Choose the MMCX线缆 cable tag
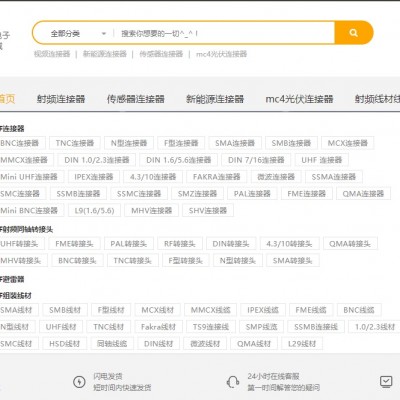400x400 pixels. coord(211,310)
